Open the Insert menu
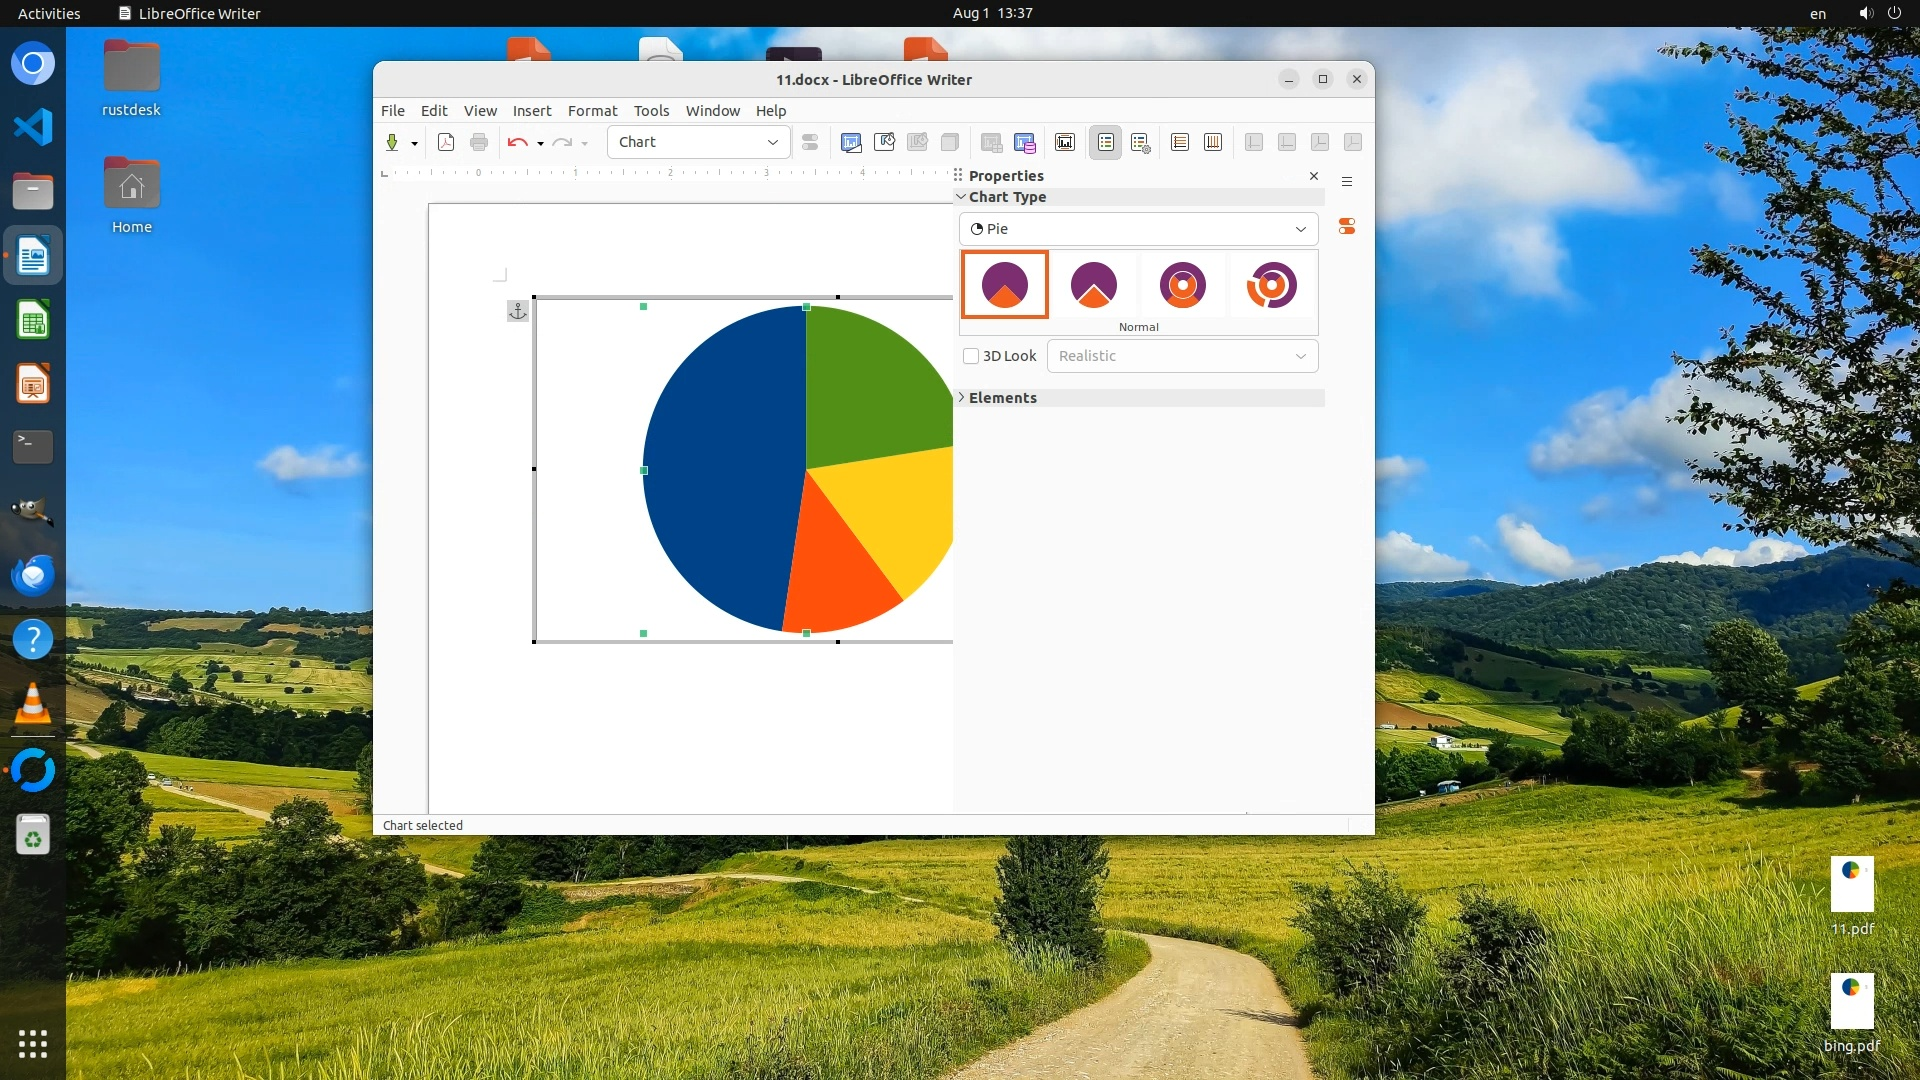Screen dimensions: 1920x1080 (531, 111)
